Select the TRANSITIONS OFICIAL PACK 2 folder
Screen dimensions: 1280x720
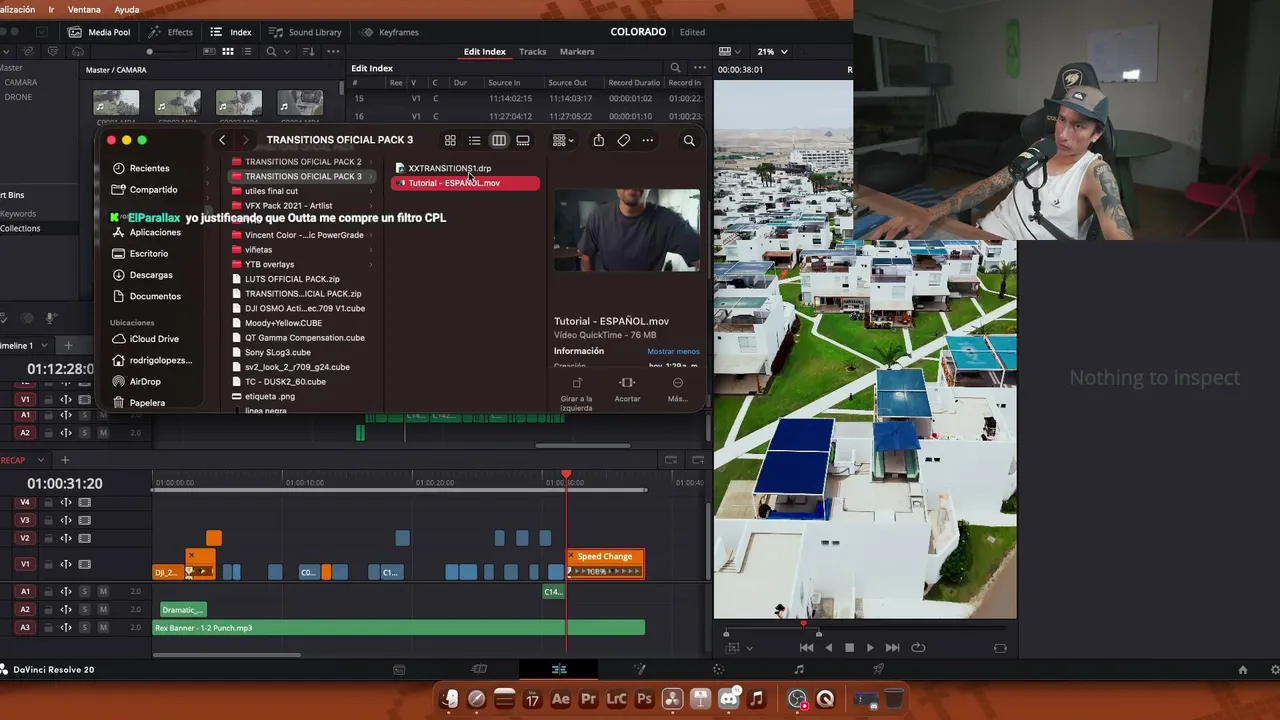(303, 162)
